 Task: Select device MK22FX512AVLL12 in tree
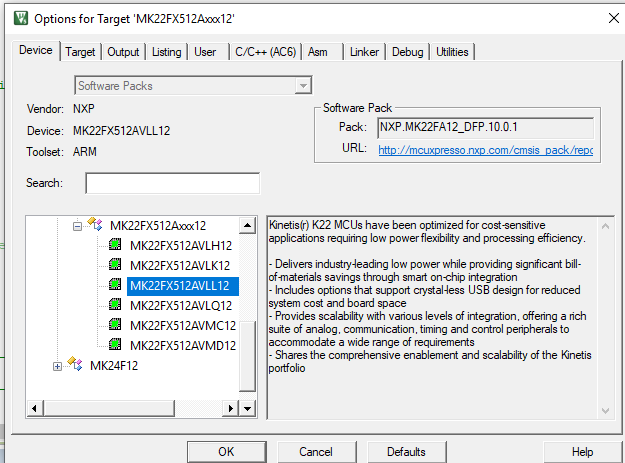(183, 286)
